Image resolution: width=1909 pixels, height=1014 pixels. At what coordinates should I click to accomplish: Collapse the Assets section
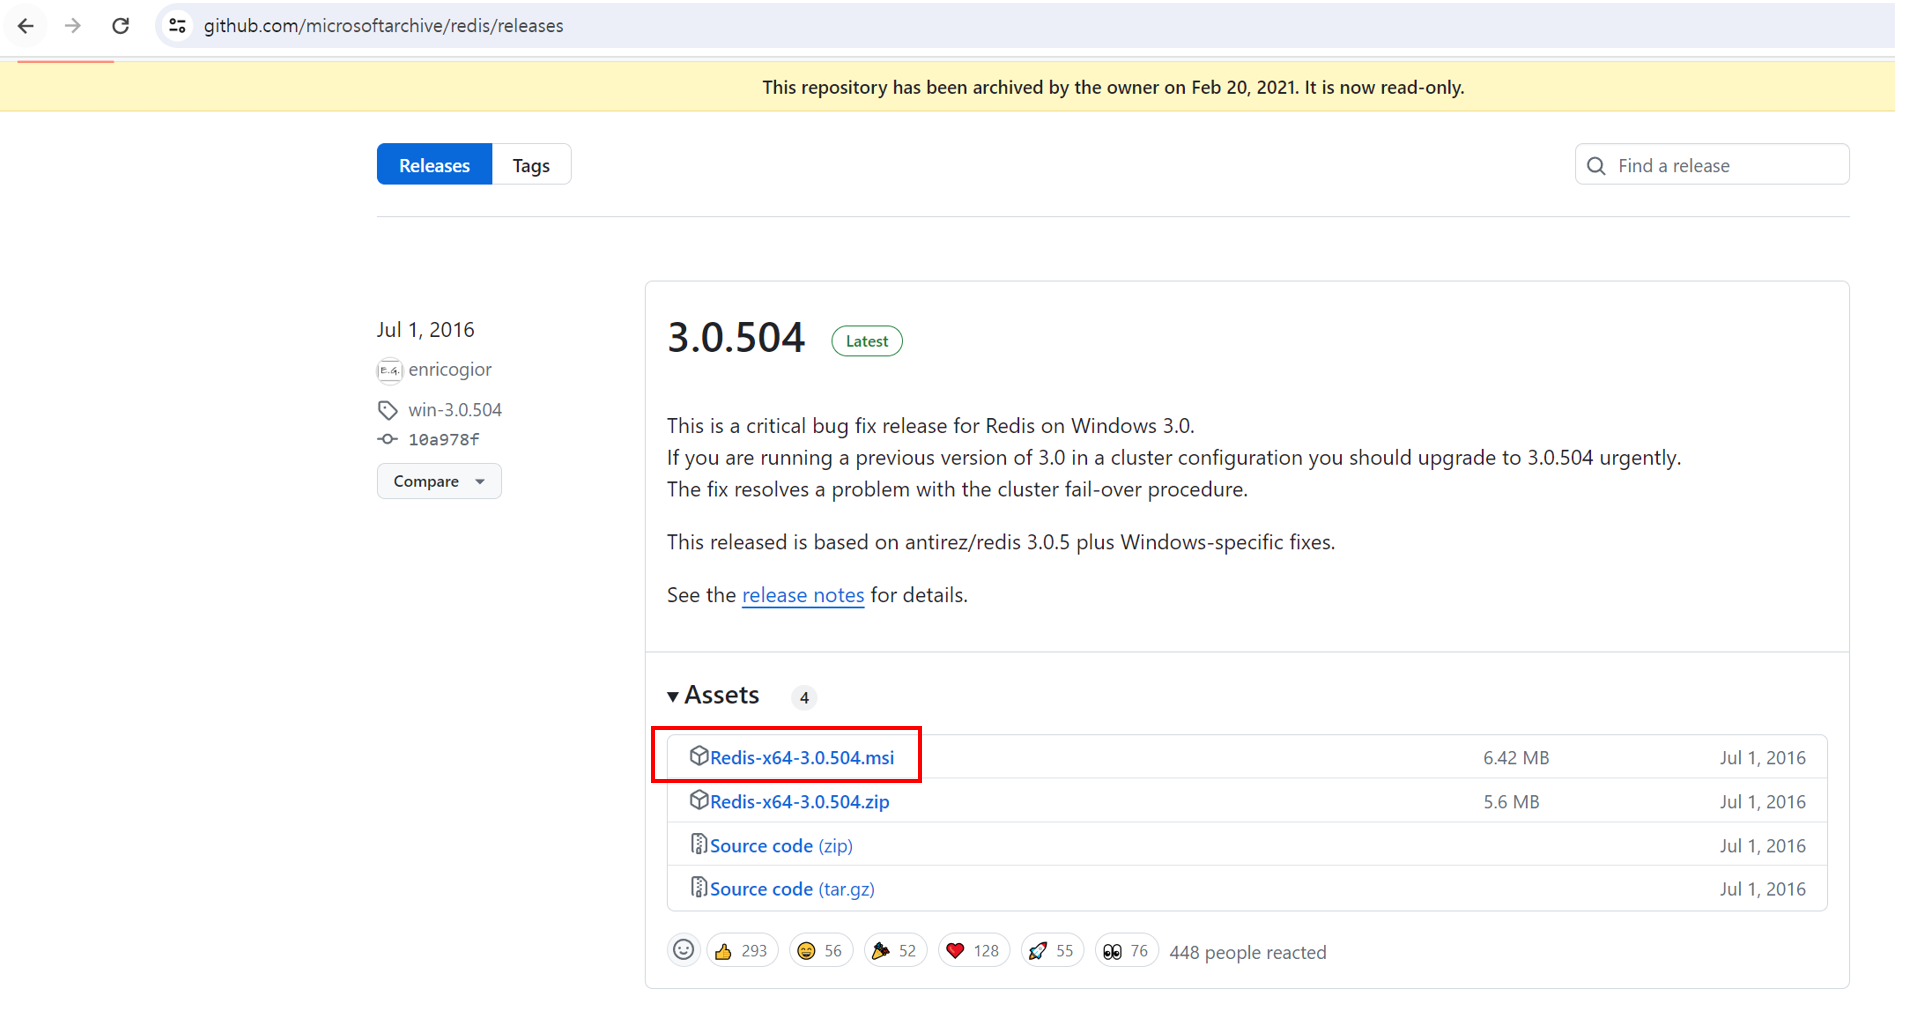714,695
